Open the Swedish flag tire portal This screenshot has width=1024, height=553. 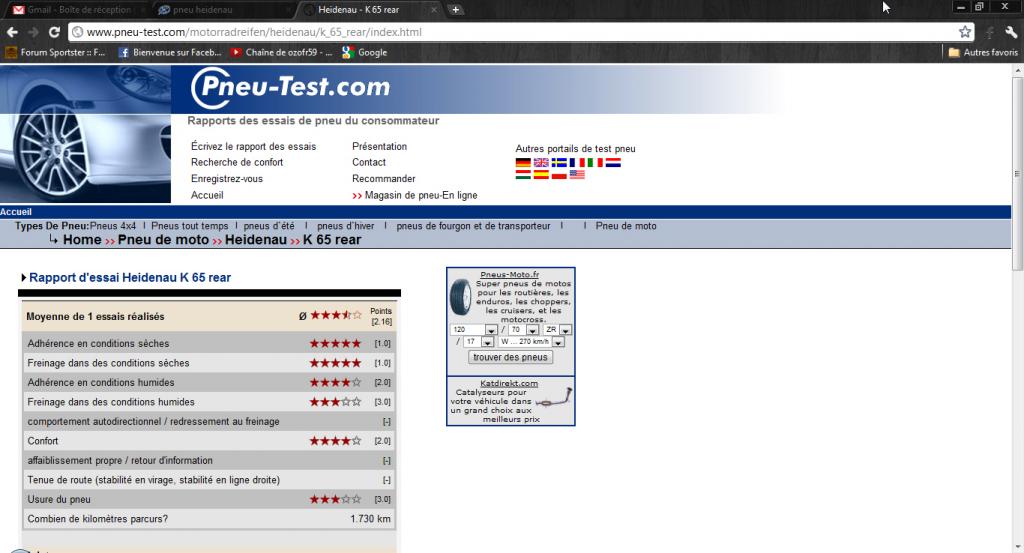559,163
